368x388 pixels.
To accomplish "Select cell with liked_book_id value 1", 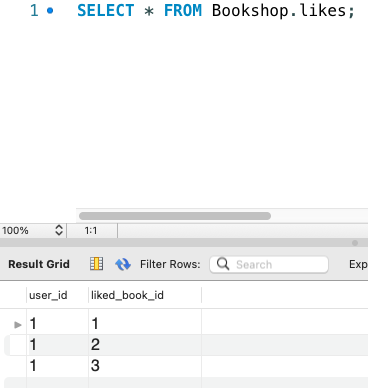I will 145,324.
